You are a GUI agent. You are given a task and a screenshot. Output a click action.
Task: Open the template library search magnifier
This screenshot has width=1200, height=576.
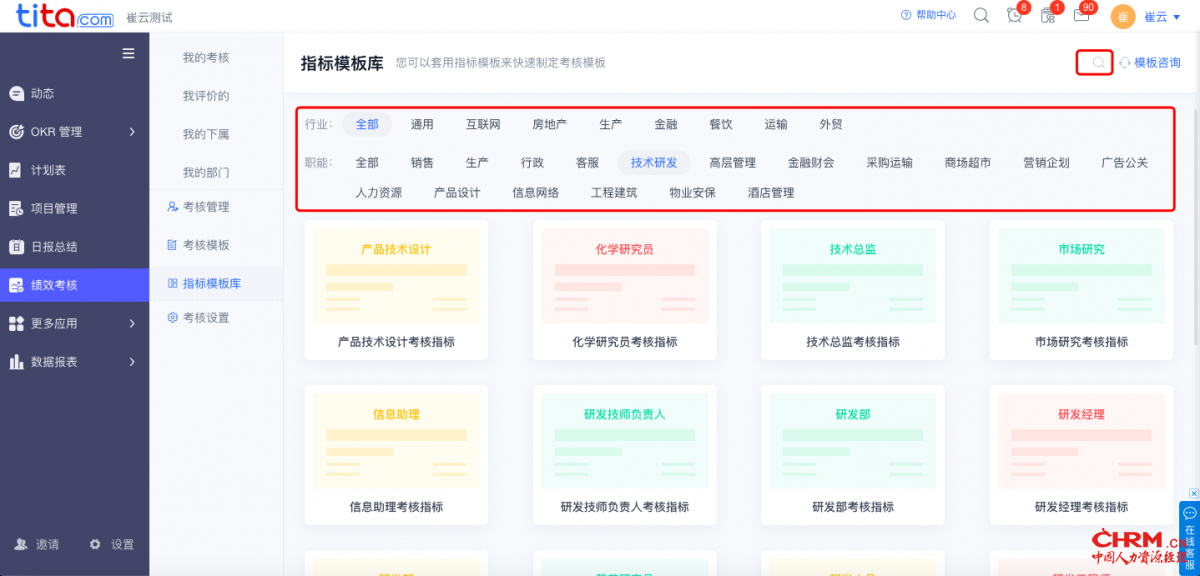(x=1098, y=63)
